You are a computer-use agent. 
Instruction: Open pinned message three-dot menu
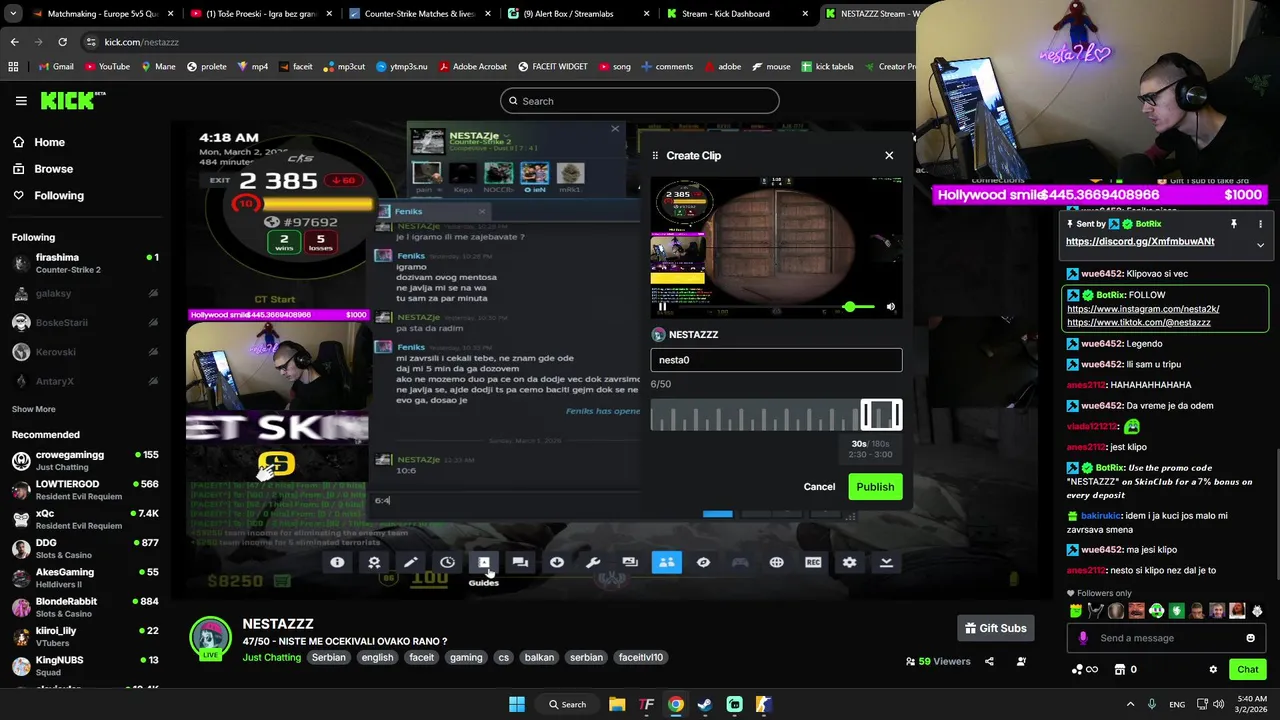[x=1260, y=224]
